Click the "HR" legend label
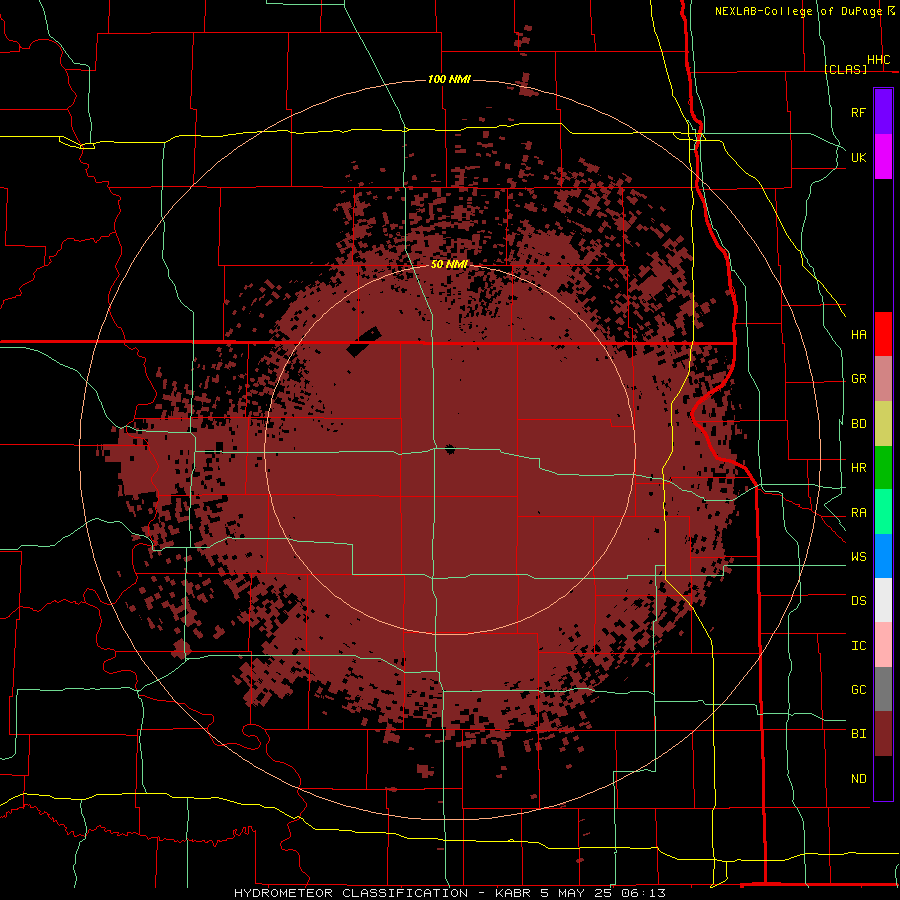Viewport: 900px width, 900px height. click(858, 468)
